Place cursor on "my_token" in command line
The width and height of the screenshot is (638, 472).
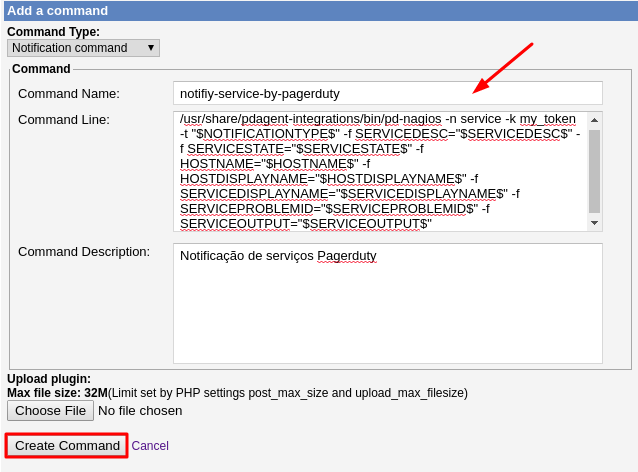[547, 119]
